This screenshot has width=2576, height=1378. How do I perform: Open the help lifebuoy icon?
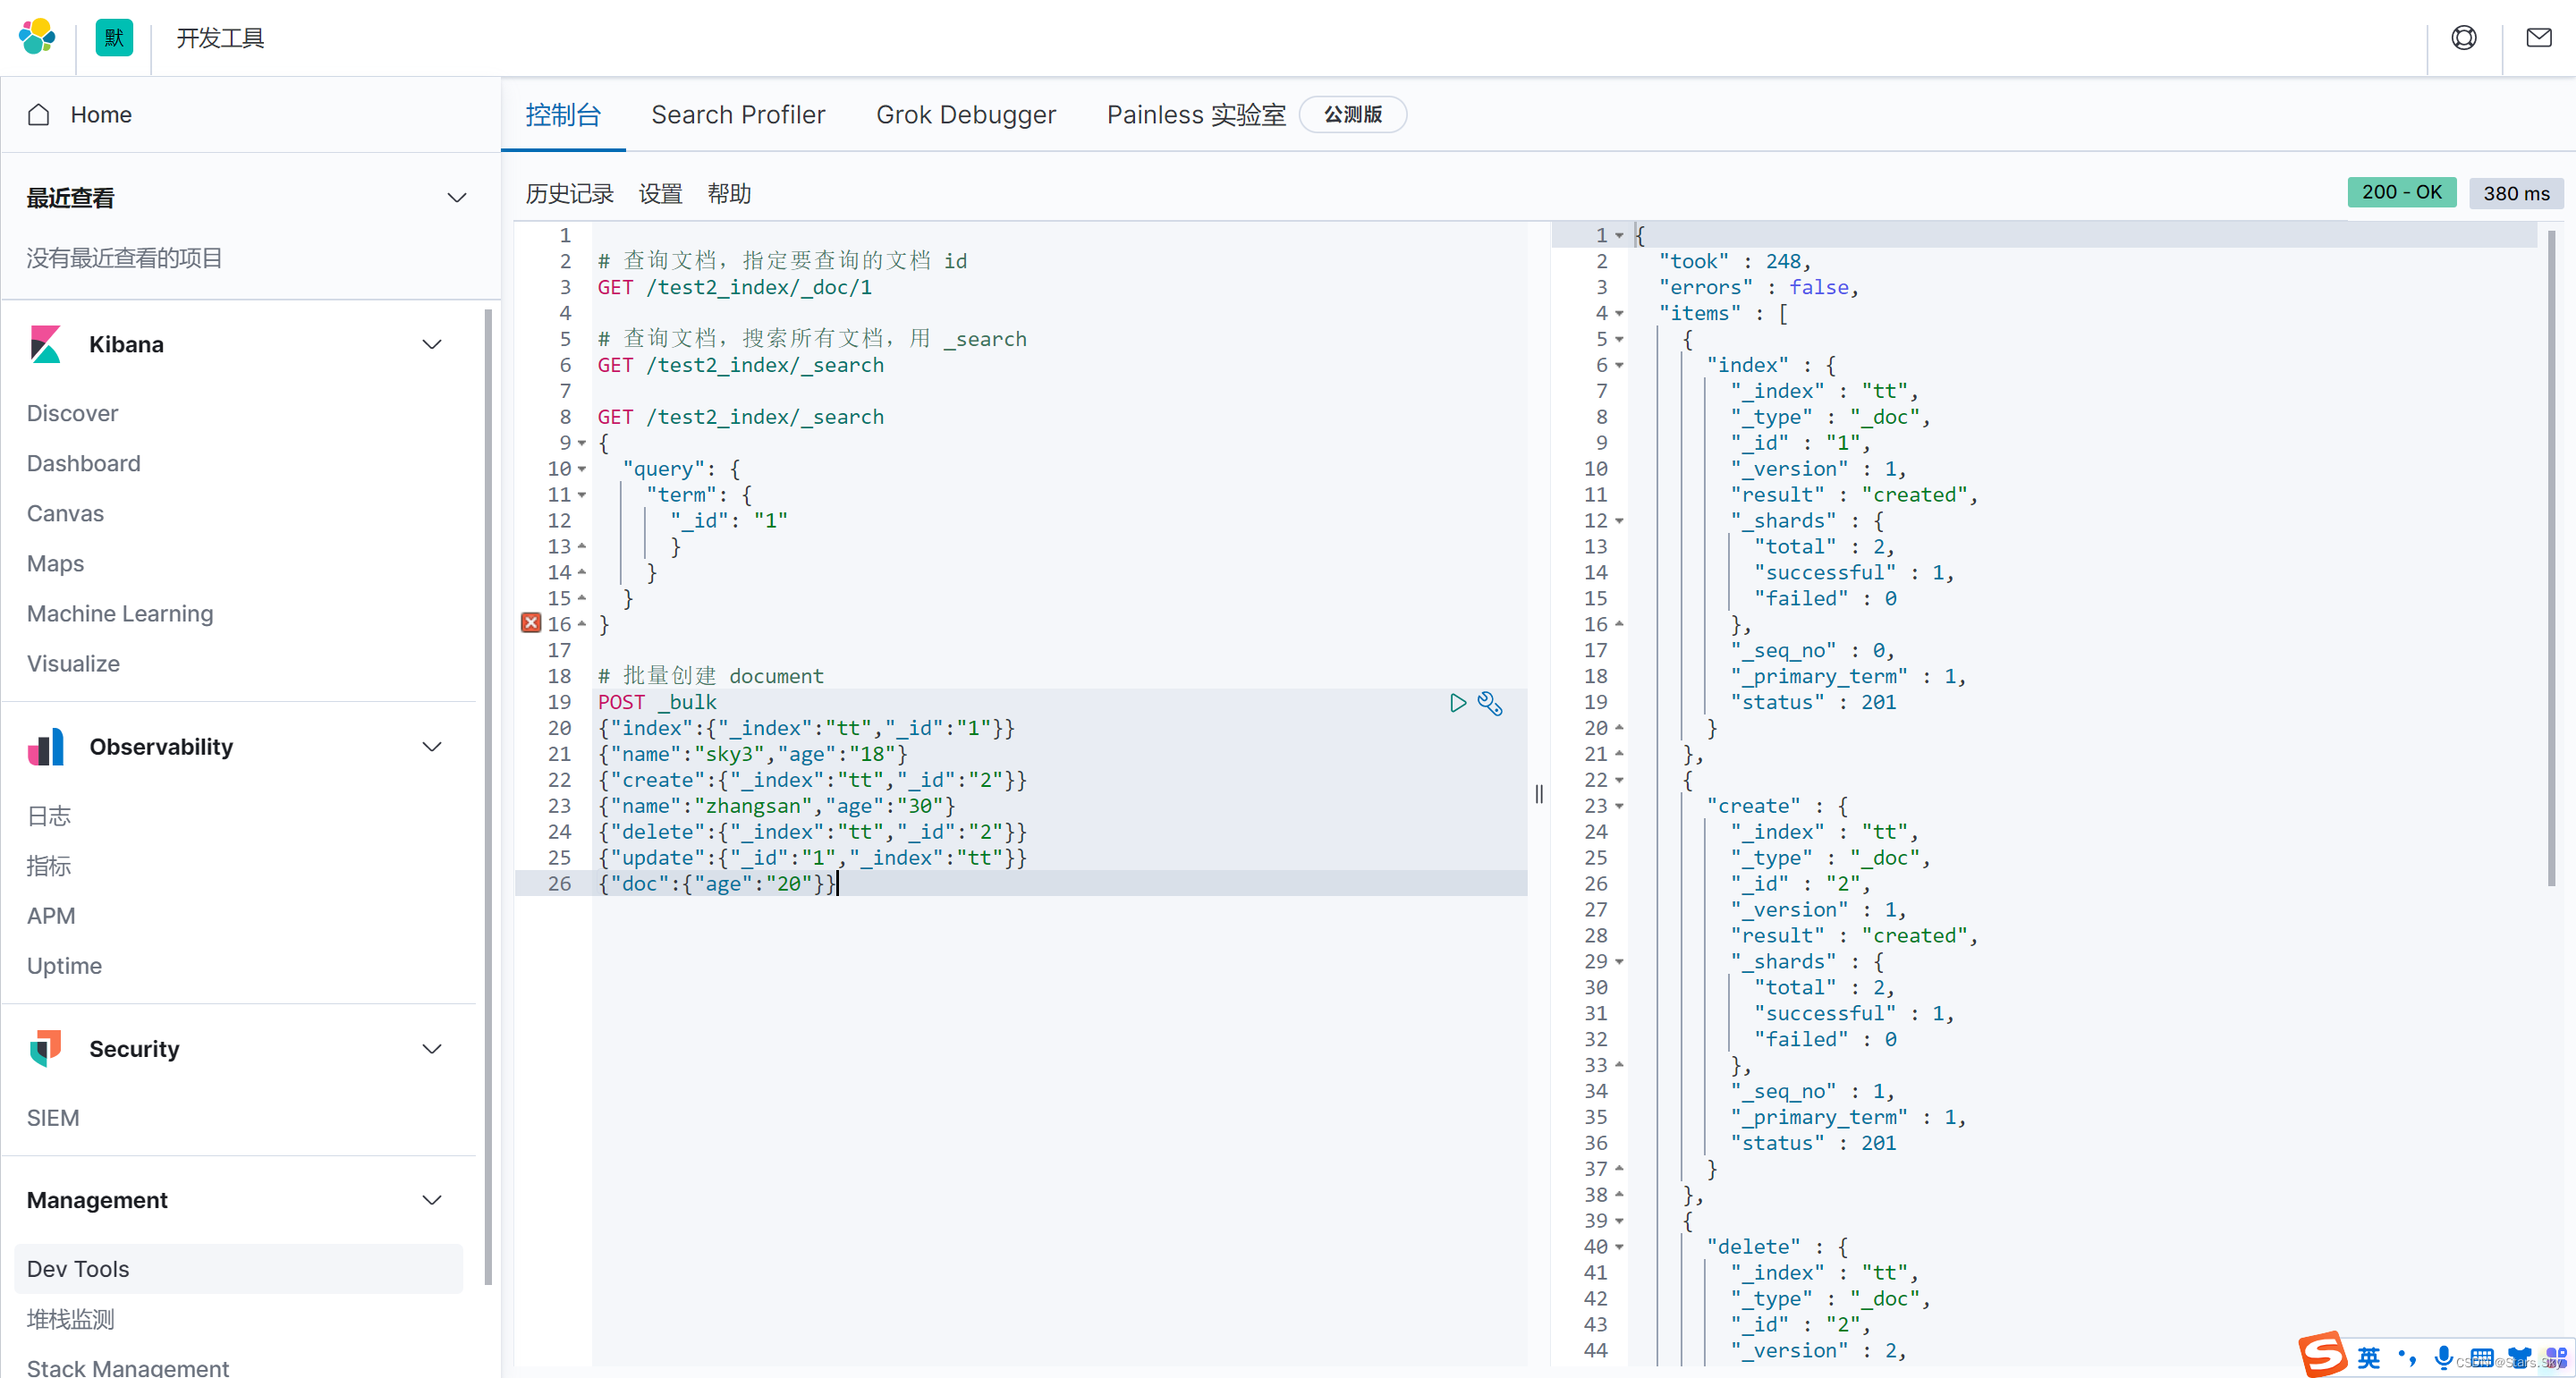pyautogui.click(x=2464, y=37)
